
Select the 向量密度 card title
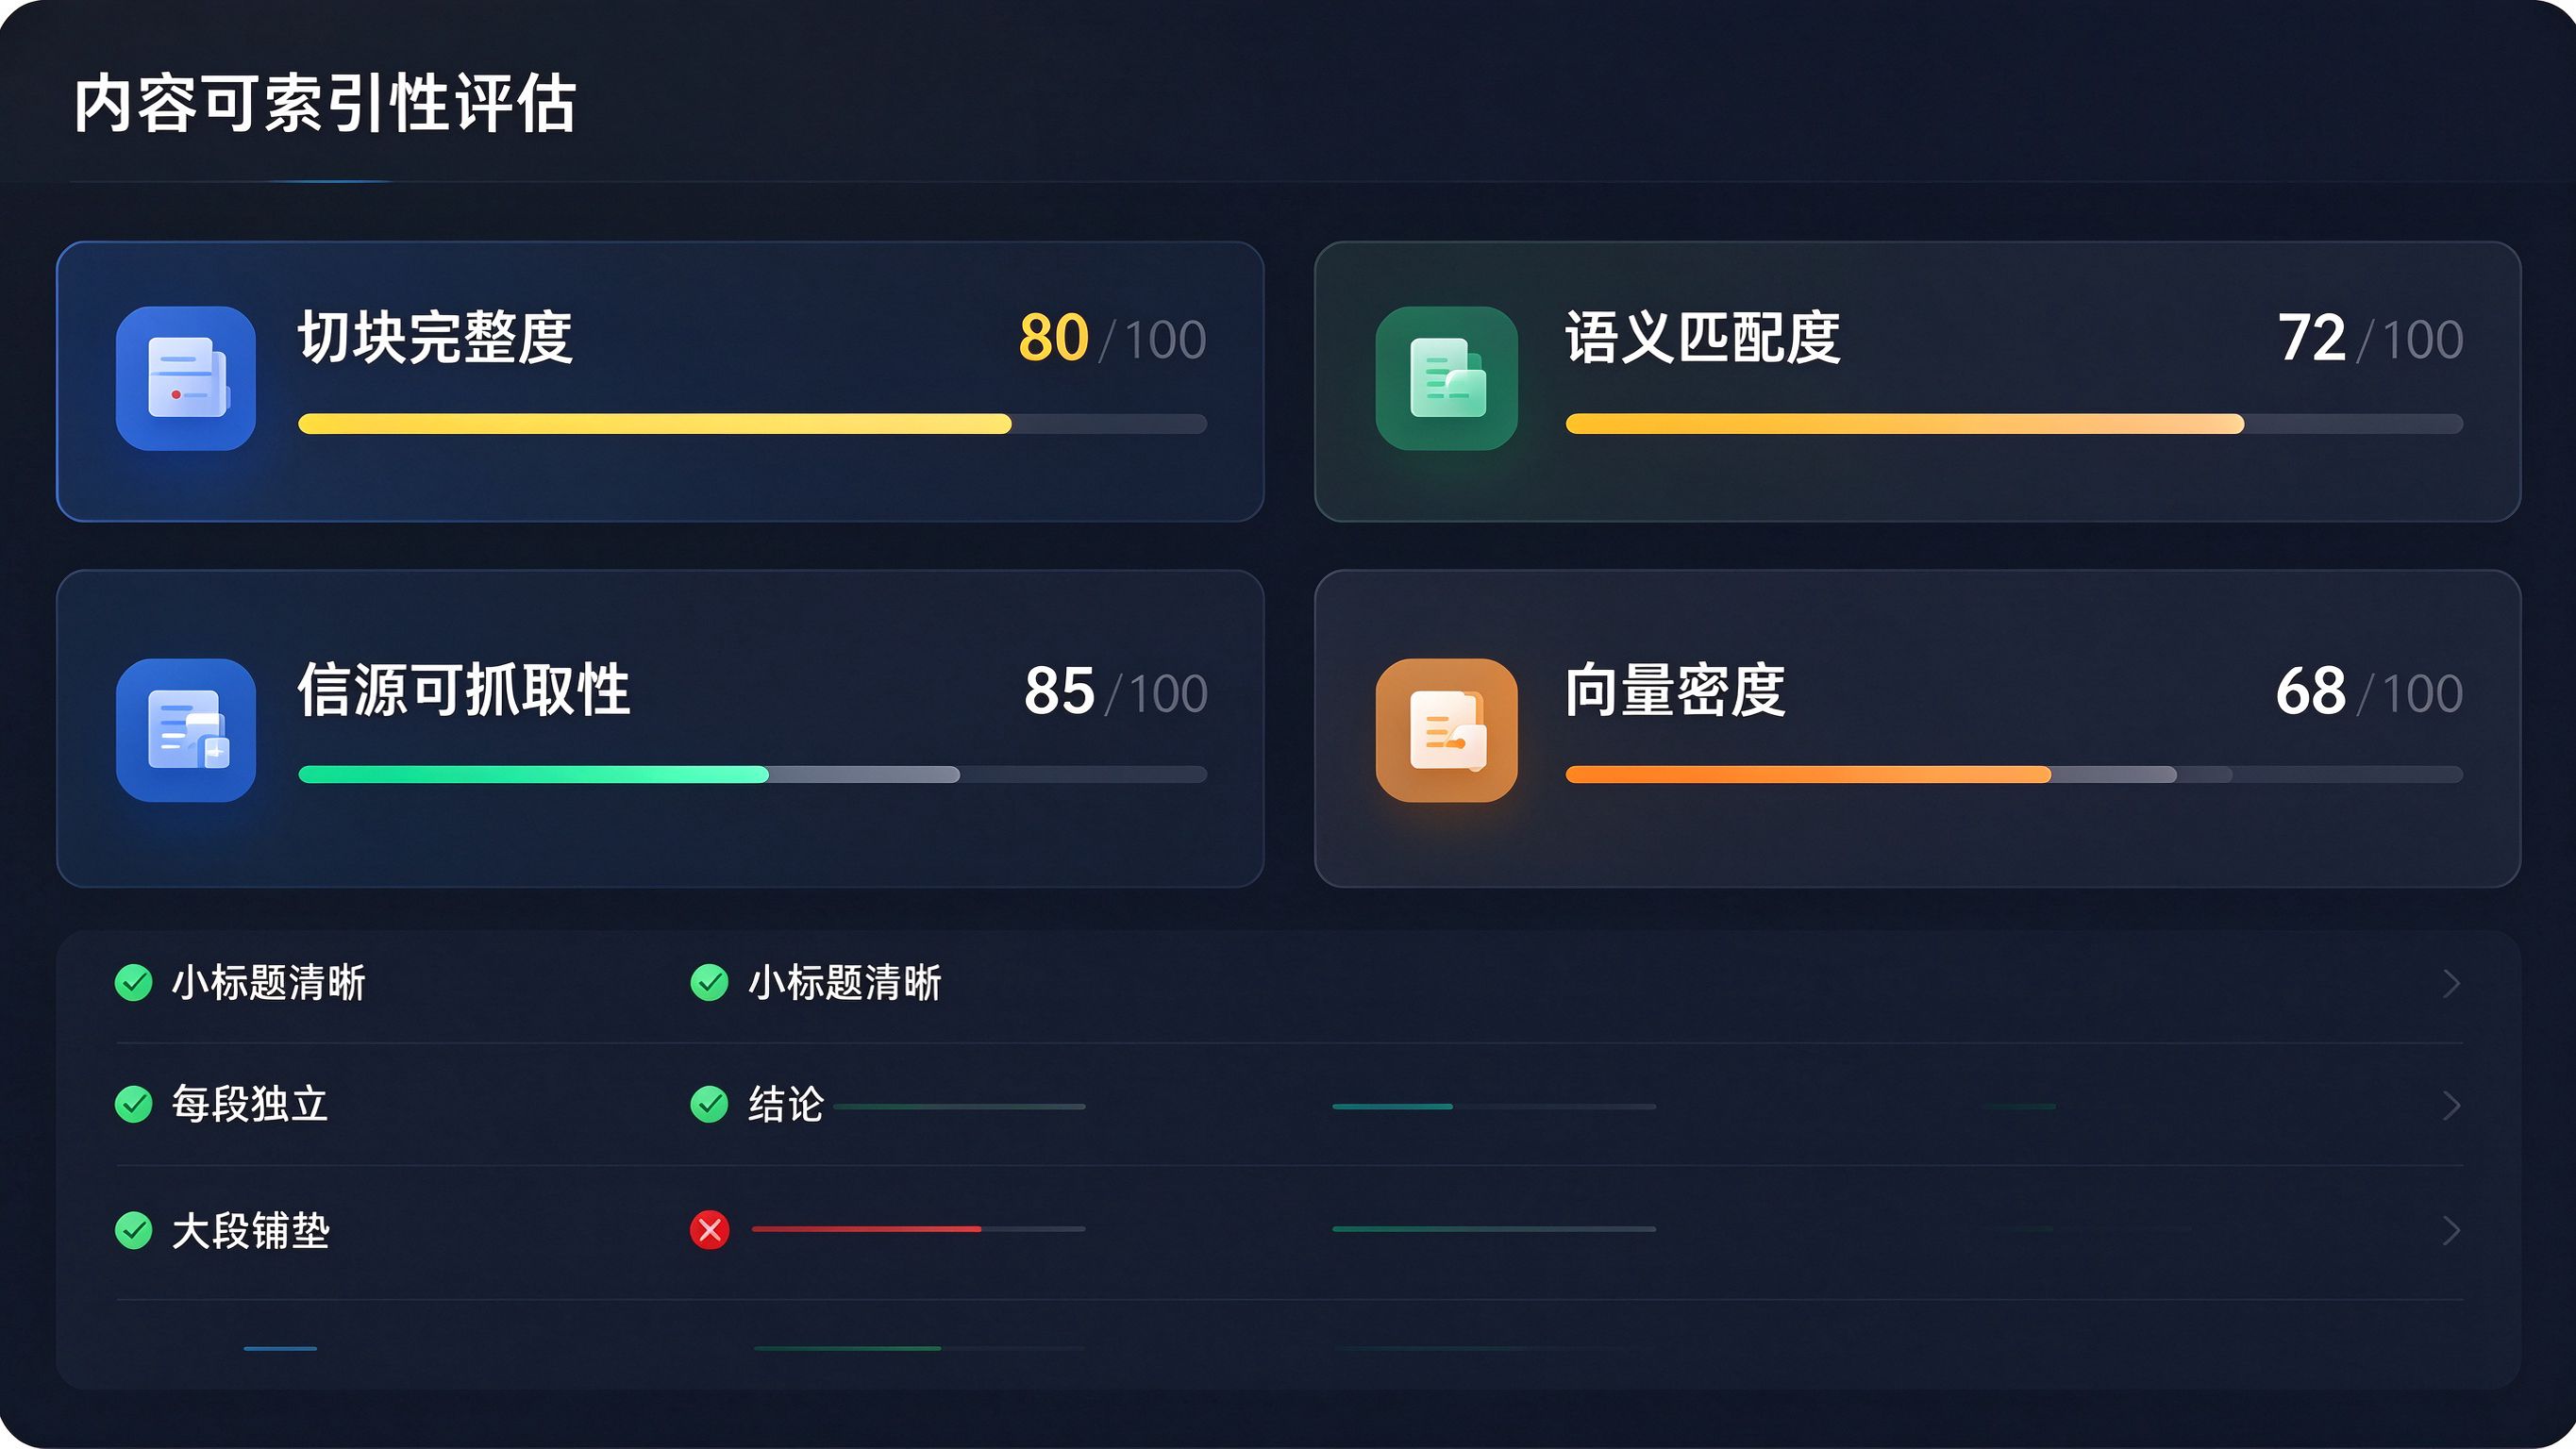[1675, 690]
